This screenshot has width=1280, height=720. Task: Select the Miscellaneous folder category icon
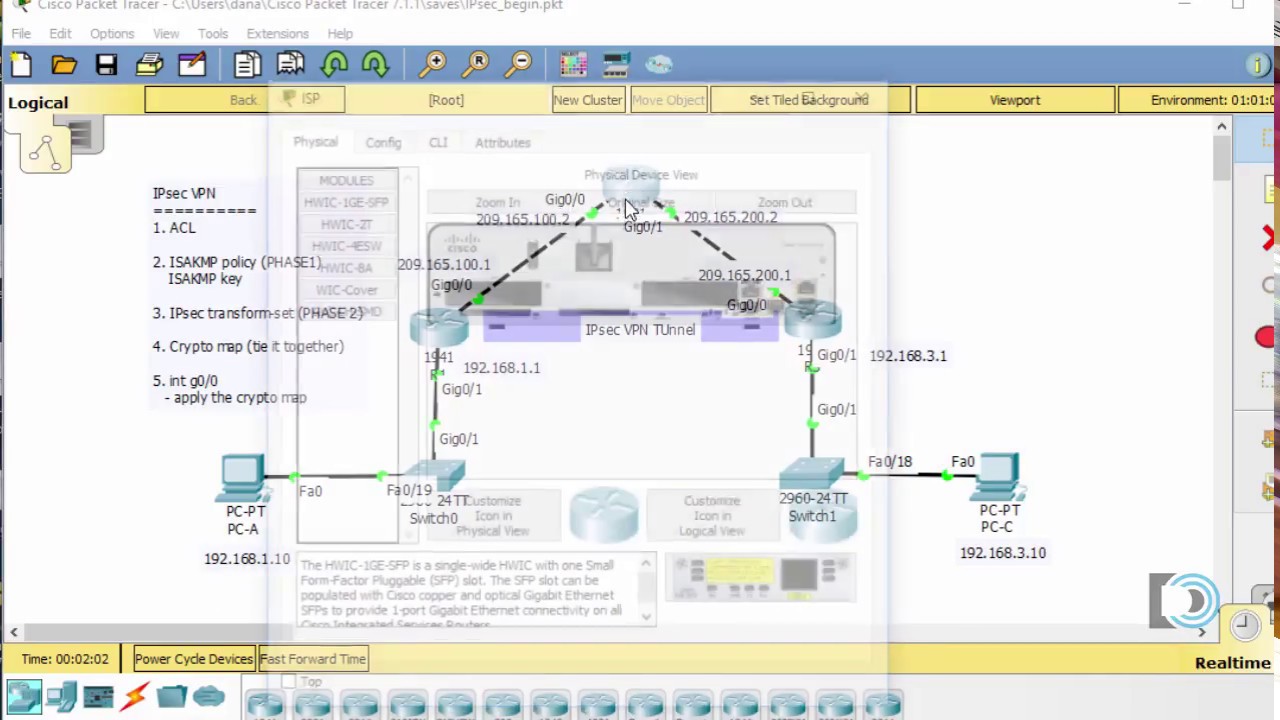pos(172,696)
